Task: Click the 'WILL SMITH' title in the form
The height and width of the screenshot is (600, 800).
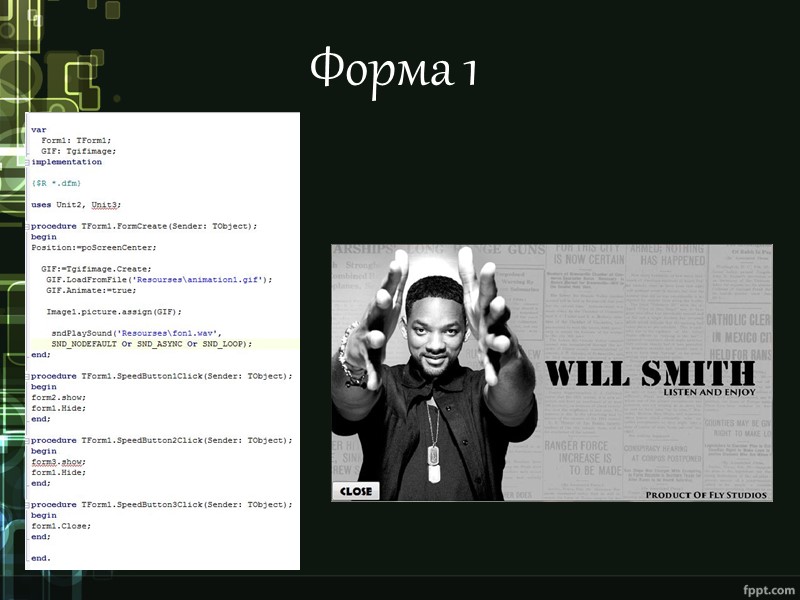Action: click(651, 373)
